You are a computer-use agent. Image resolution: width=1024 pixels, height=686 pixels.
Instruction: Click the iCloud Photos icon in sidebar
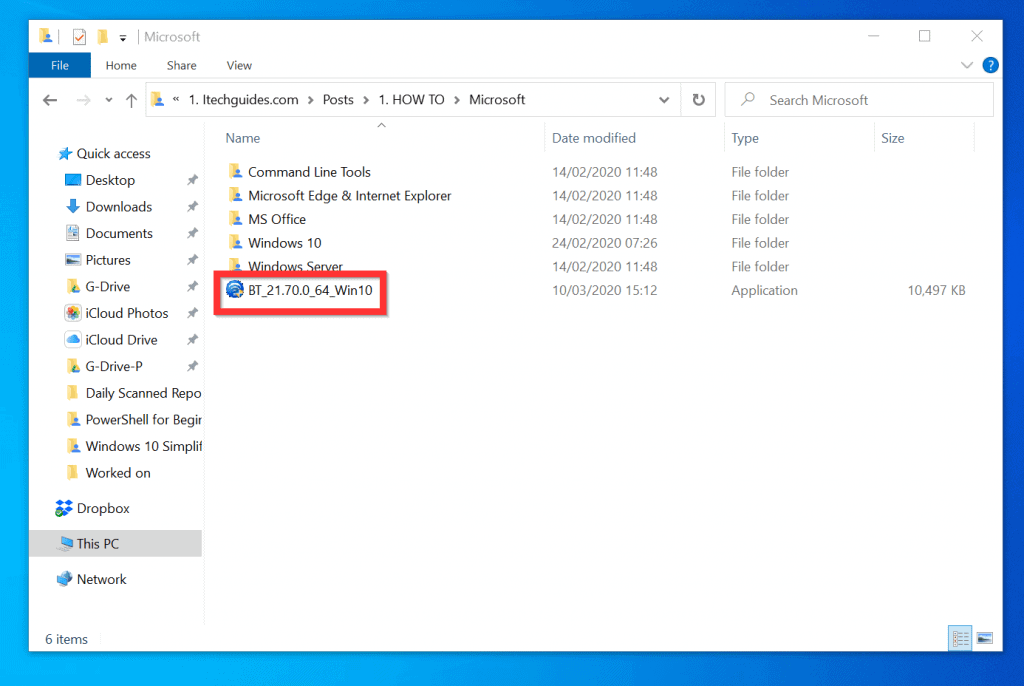pos(72,313)
